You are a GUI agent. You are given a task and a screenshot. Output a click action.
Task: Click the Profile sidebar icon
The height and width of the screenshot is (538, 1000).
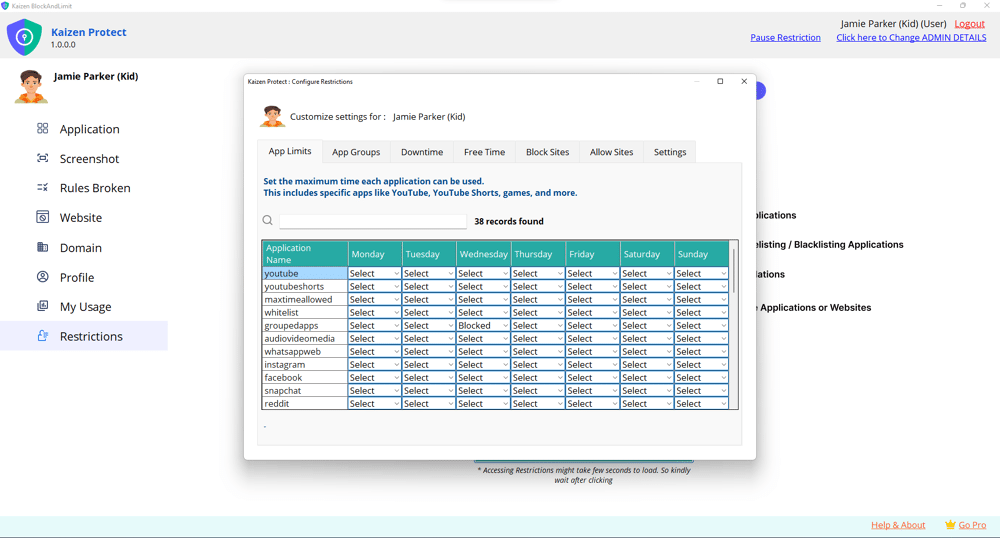[42, 277]
